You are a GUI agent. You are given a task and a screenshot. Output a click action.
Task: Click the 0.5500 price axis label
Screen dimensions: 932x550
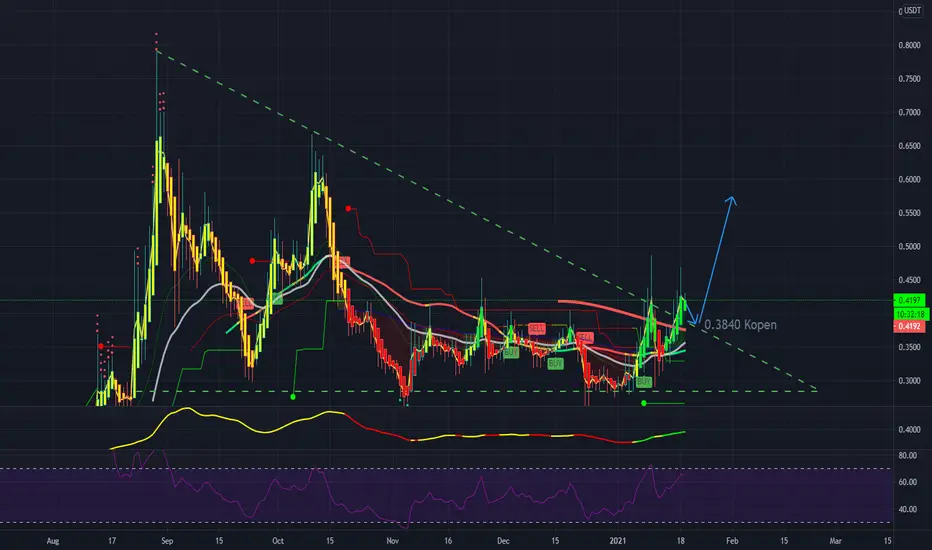click(909, 213)
